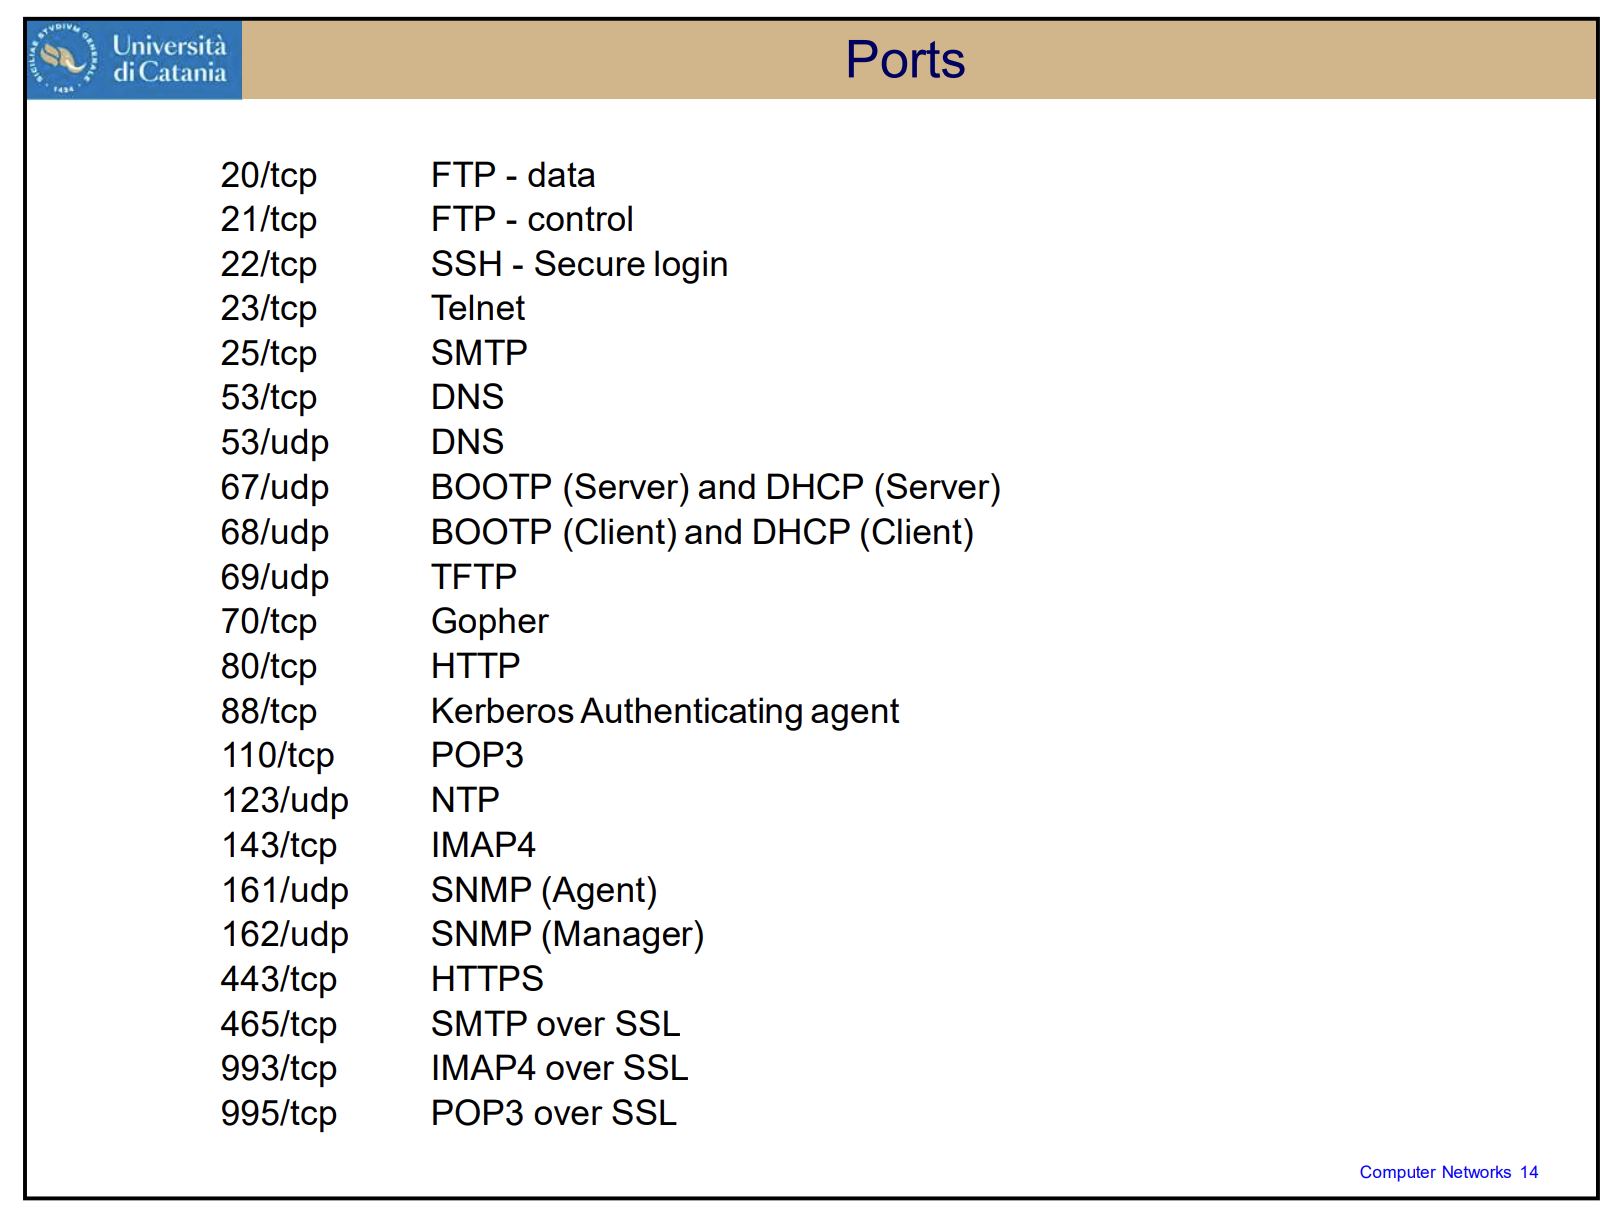Select SSH - Secure login text
This screenshot has width=1622, height=1224.
[x=578, y=265]
